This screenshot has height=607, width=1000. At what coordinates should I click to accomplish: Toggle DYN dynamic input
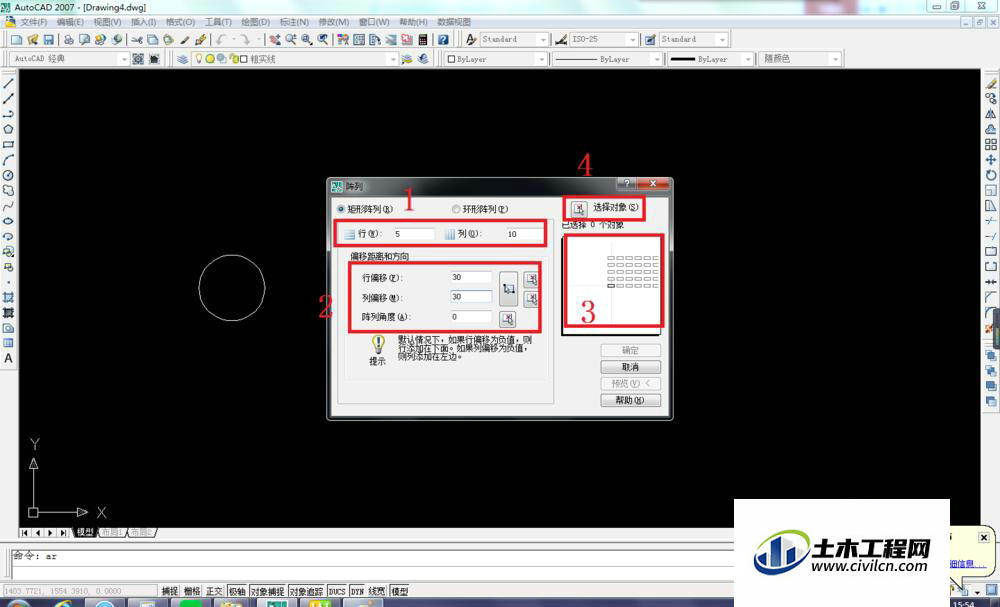[x=357, y=592]
